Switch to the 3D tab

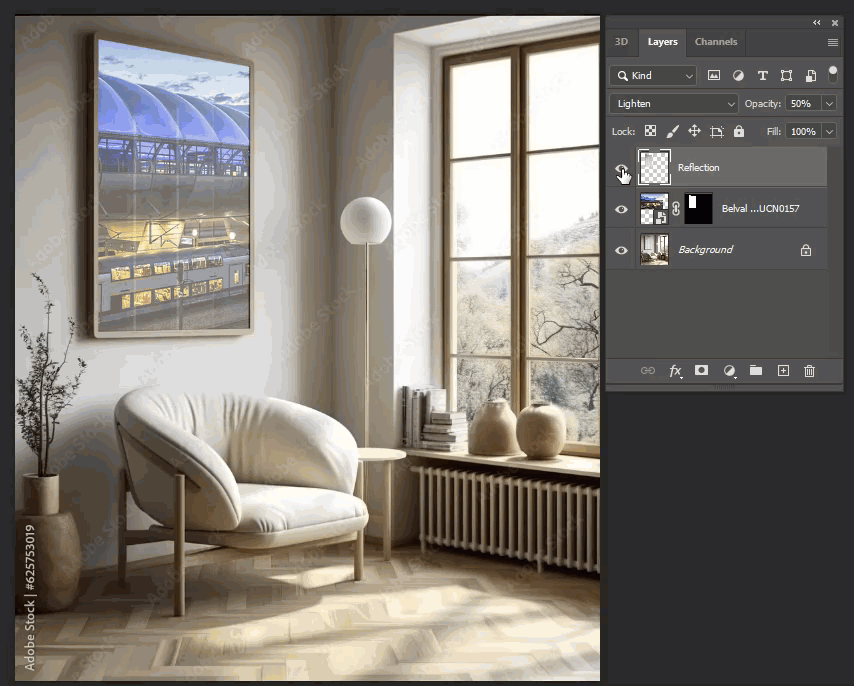point(621,42)
